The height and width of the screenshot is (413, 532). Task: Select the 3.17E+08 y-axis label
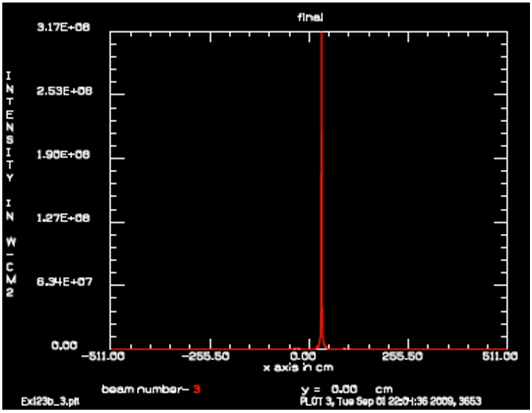[x=63, y=27]
